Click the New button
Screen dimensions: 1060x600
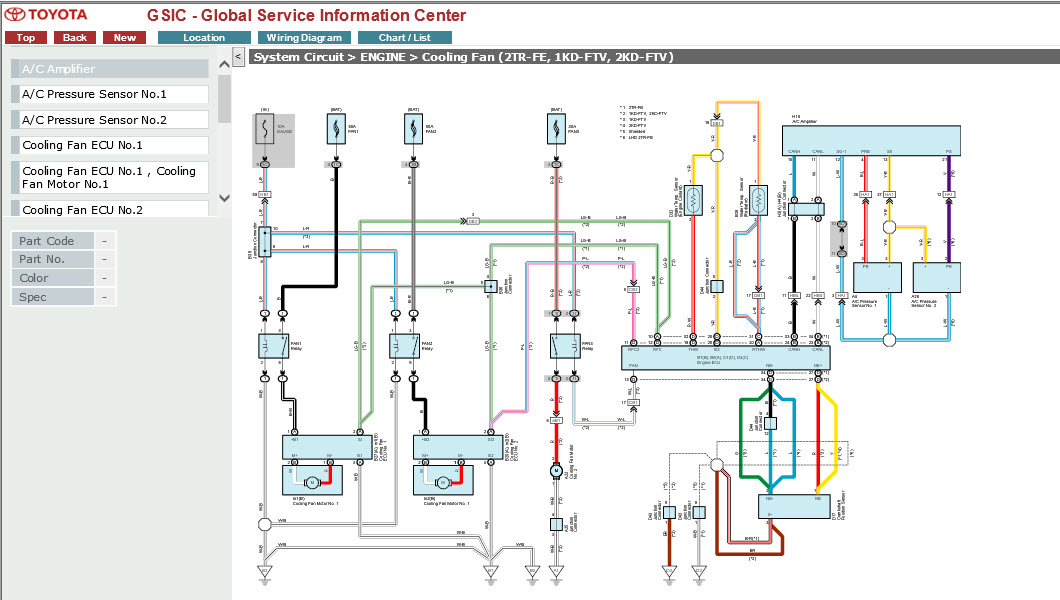pos(124,38)
